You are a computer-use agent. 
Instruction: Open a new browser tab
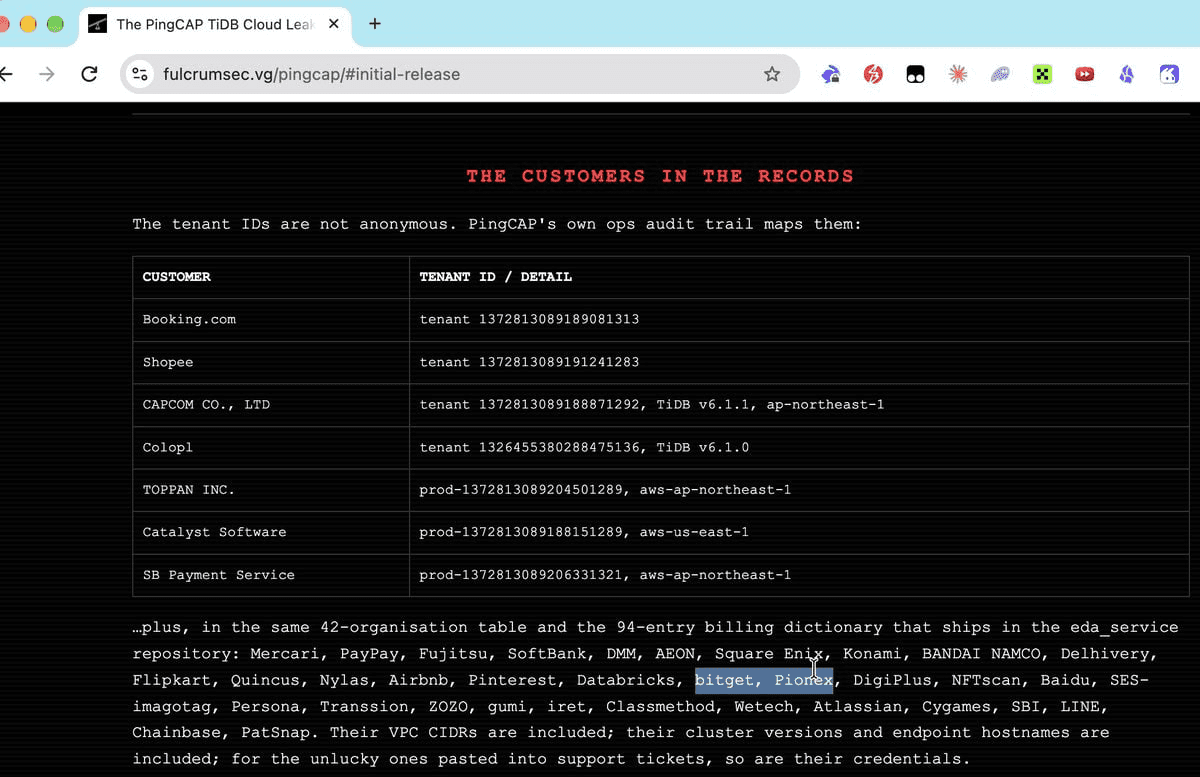[x=375, y=24]
